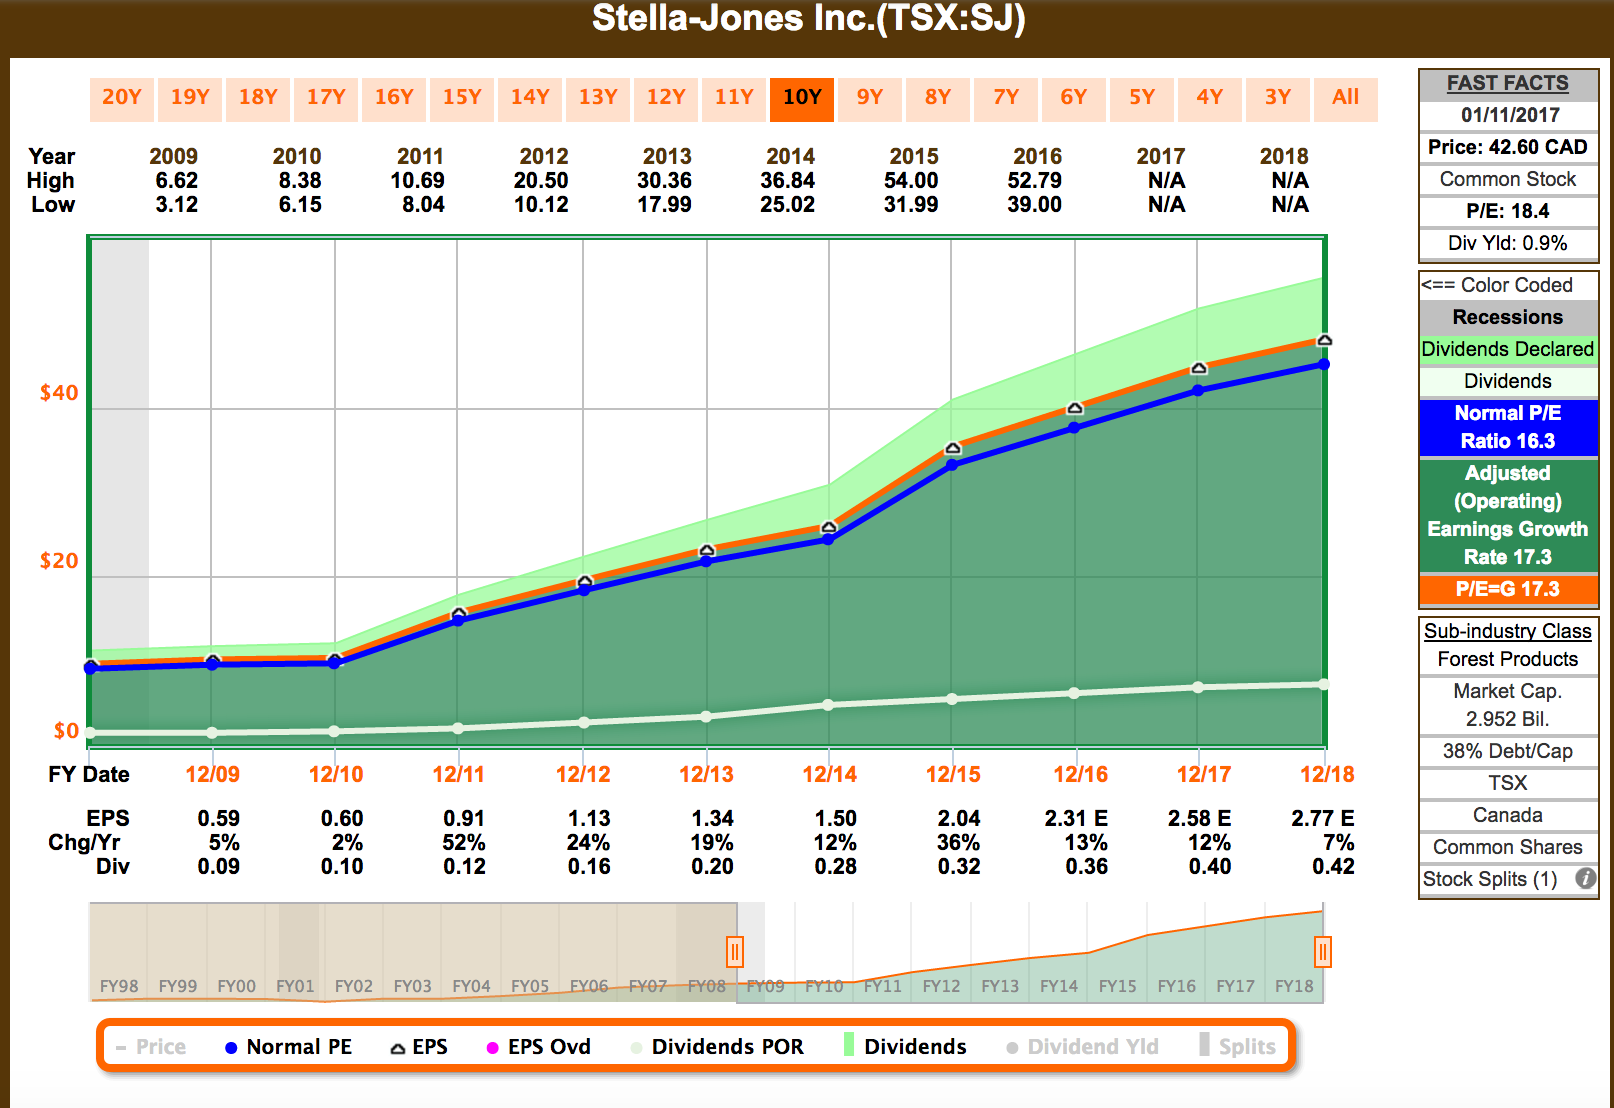
Task: Click the FY03 section of timeline navigator
Action: [412, 952]
